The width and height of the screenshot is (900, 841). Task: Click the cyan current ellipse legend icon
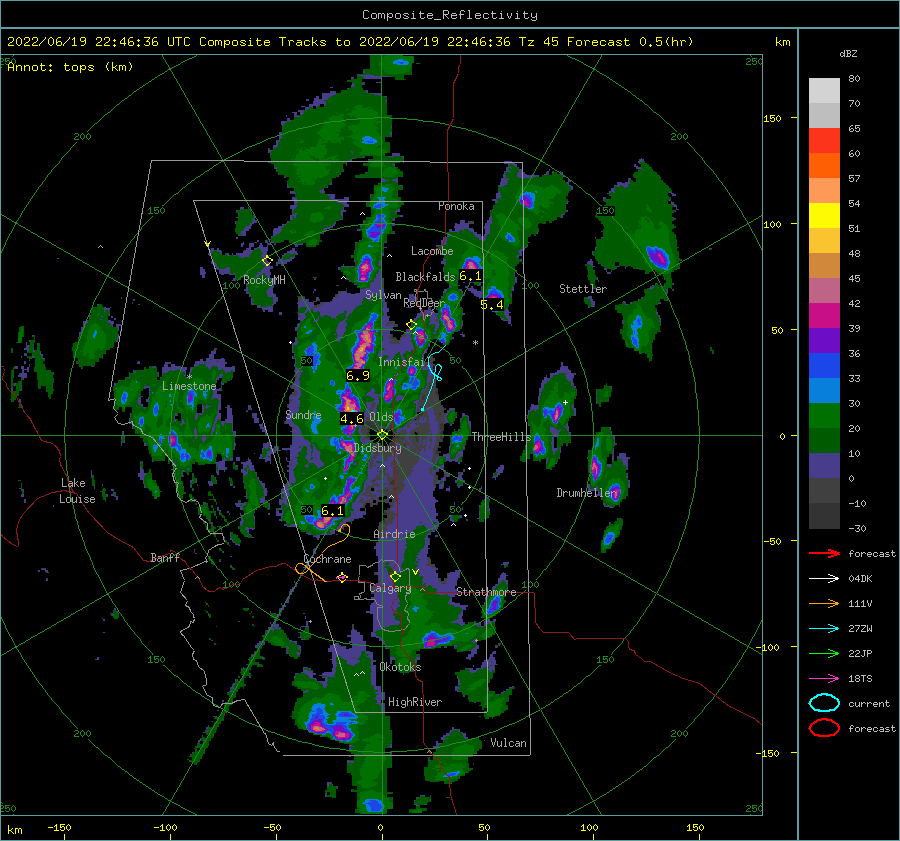tap(824, 703)
